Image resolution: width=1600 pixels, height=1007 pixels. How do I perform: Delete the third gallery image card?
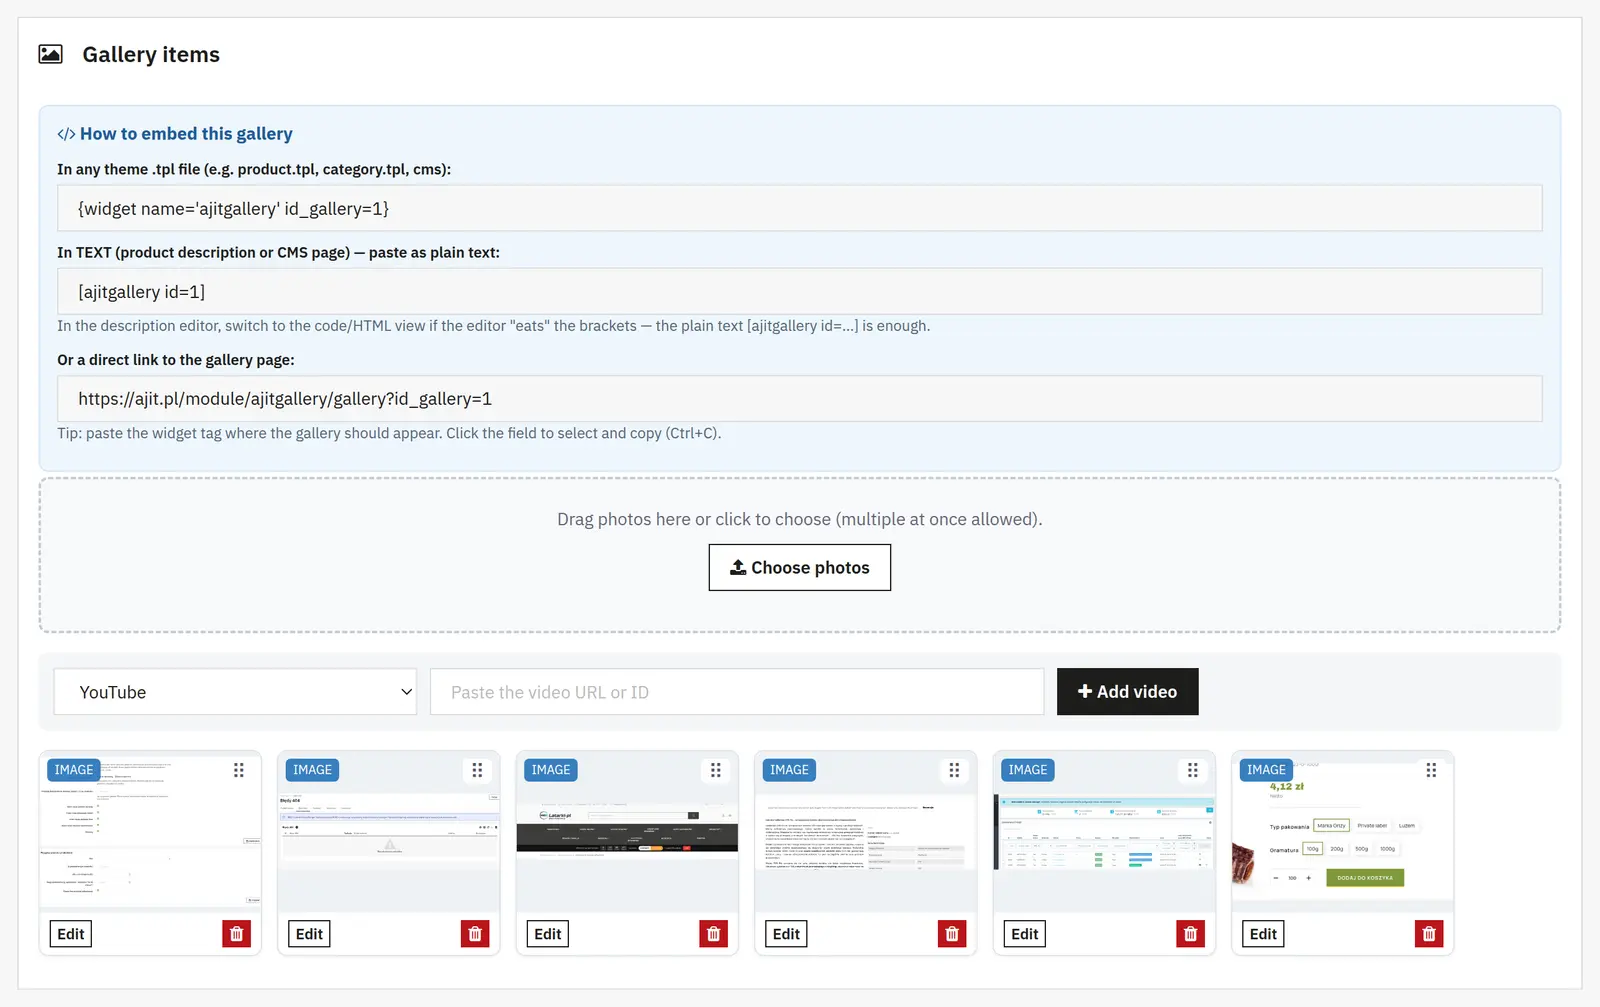[x=714, y=934]
